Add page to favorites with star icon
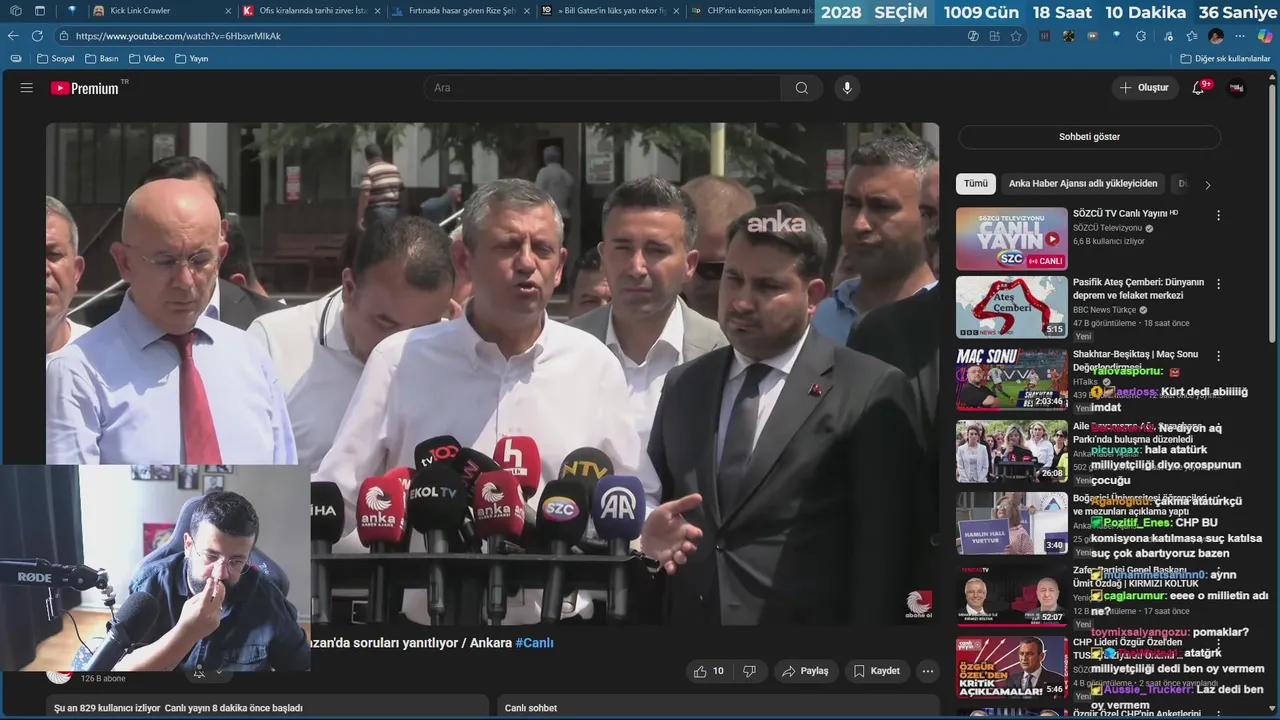The width and height of the screenshot is (1280, 720). tap(1016, 36)
